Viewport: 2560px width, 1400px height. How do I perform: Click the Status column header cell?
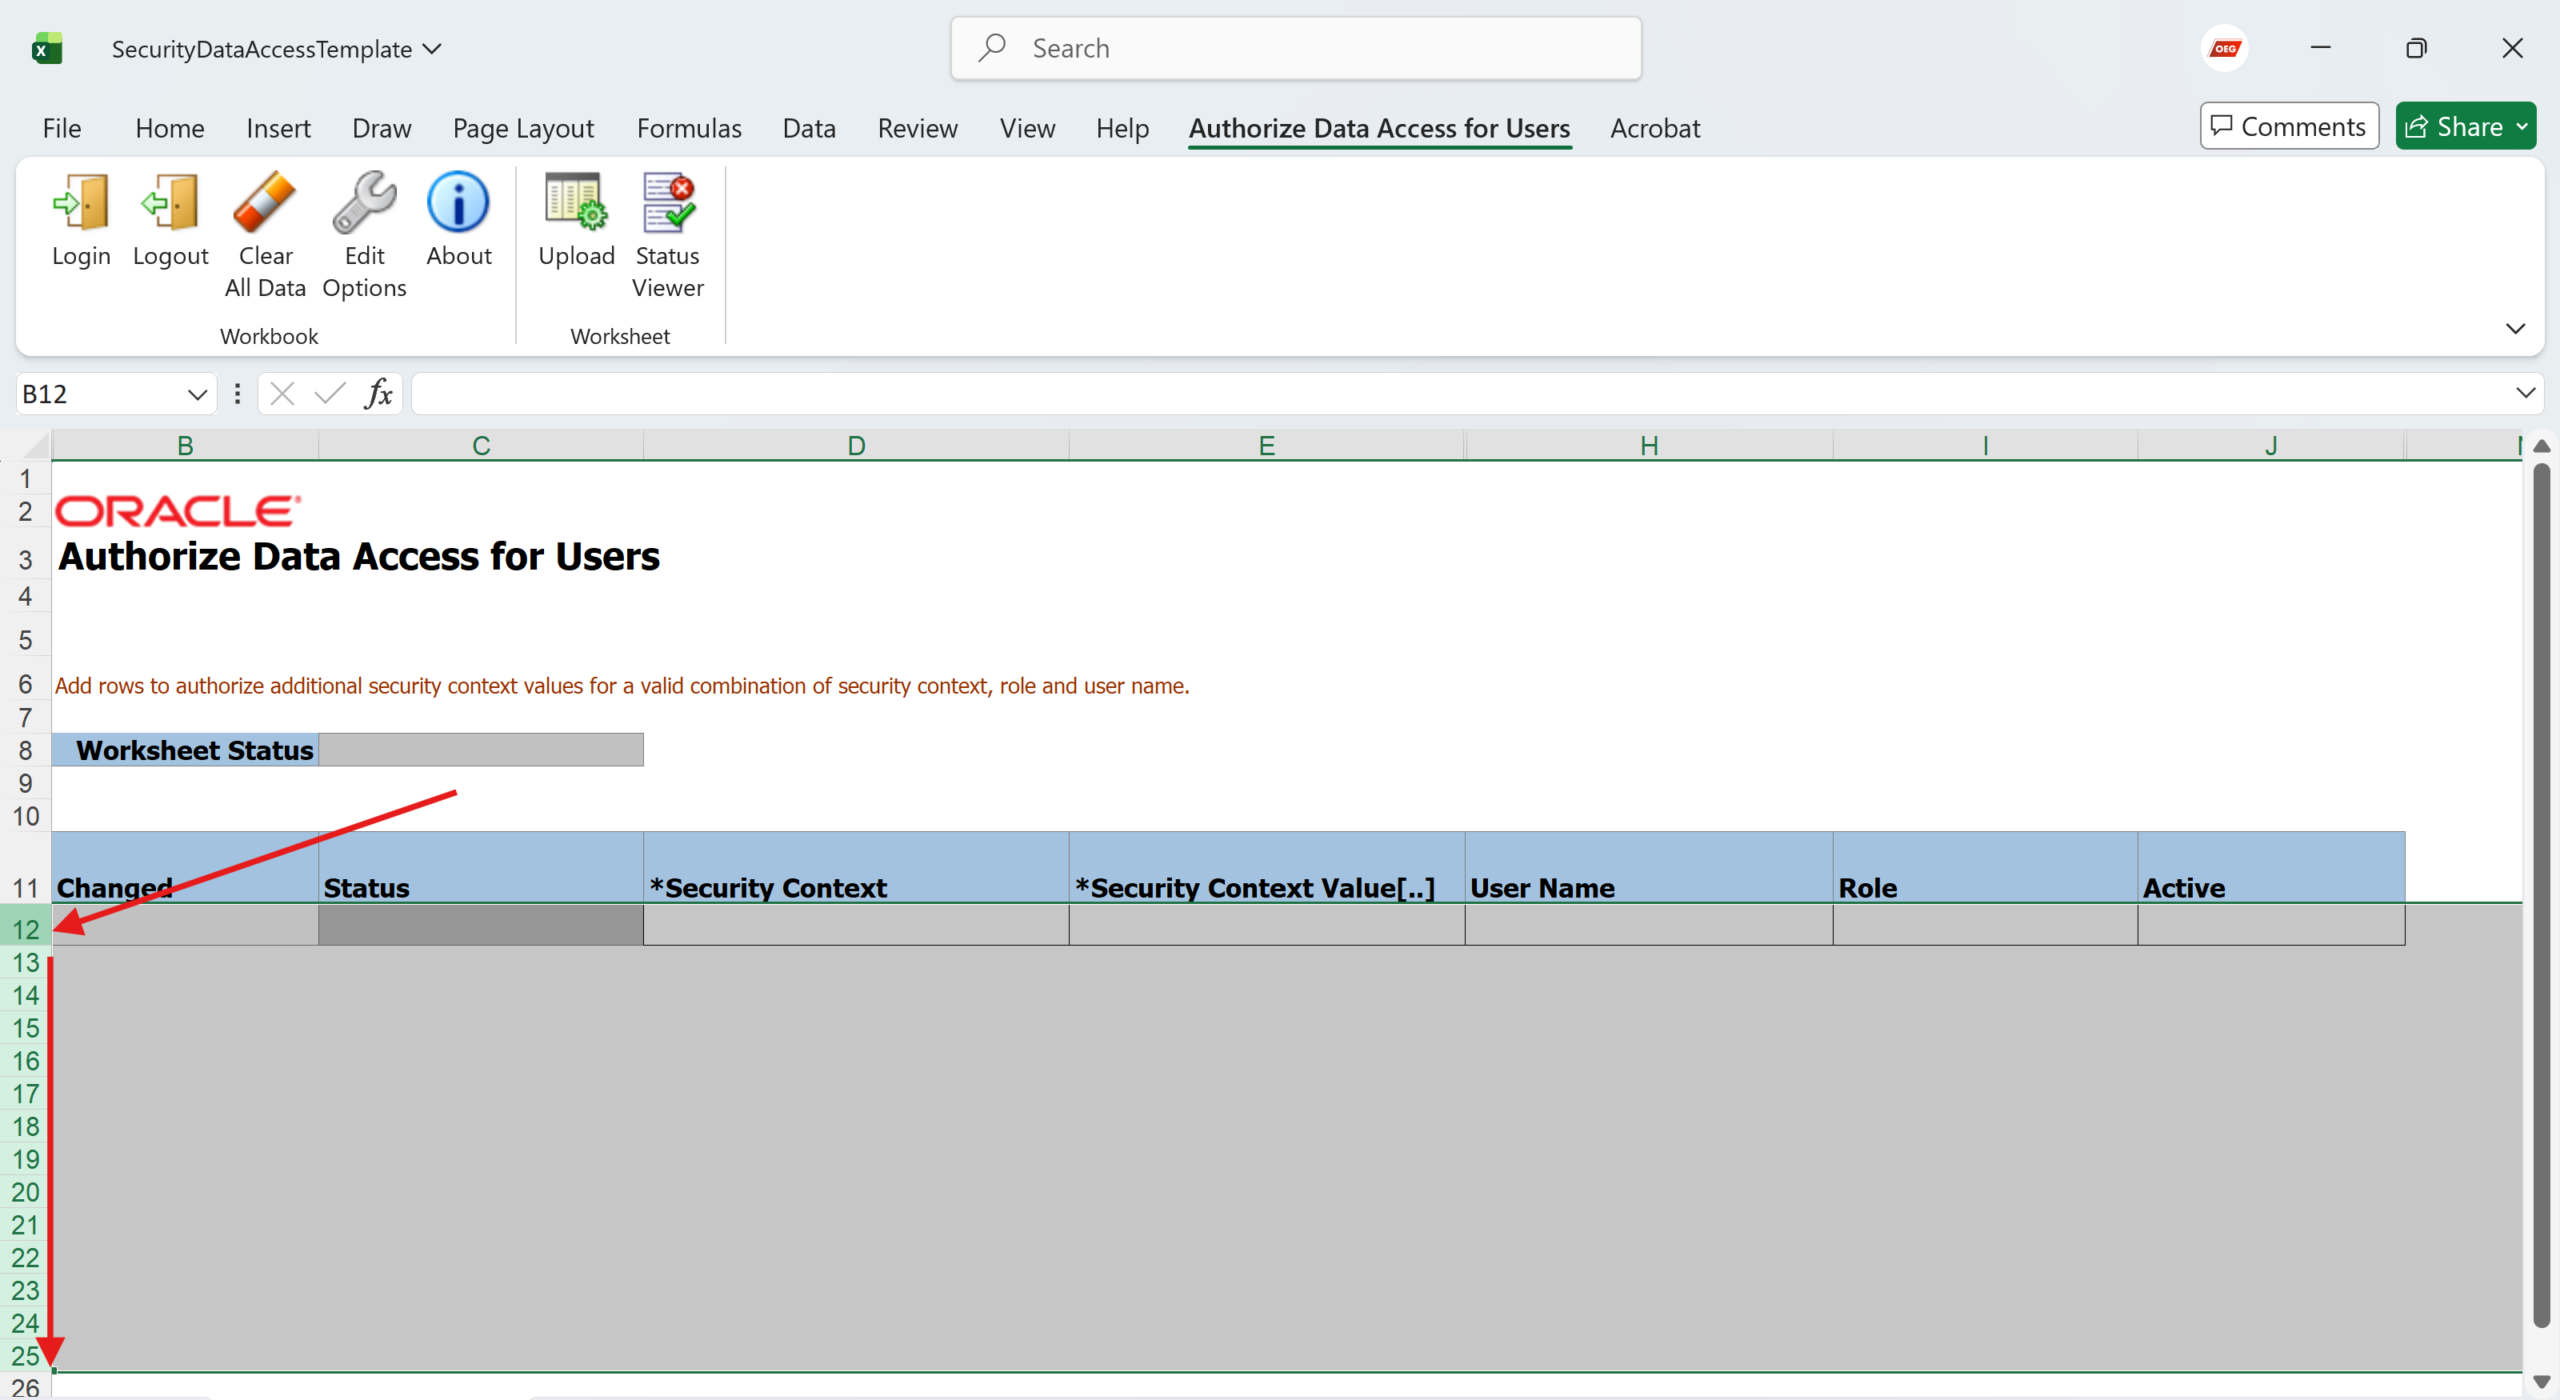[x=481, y=867]
